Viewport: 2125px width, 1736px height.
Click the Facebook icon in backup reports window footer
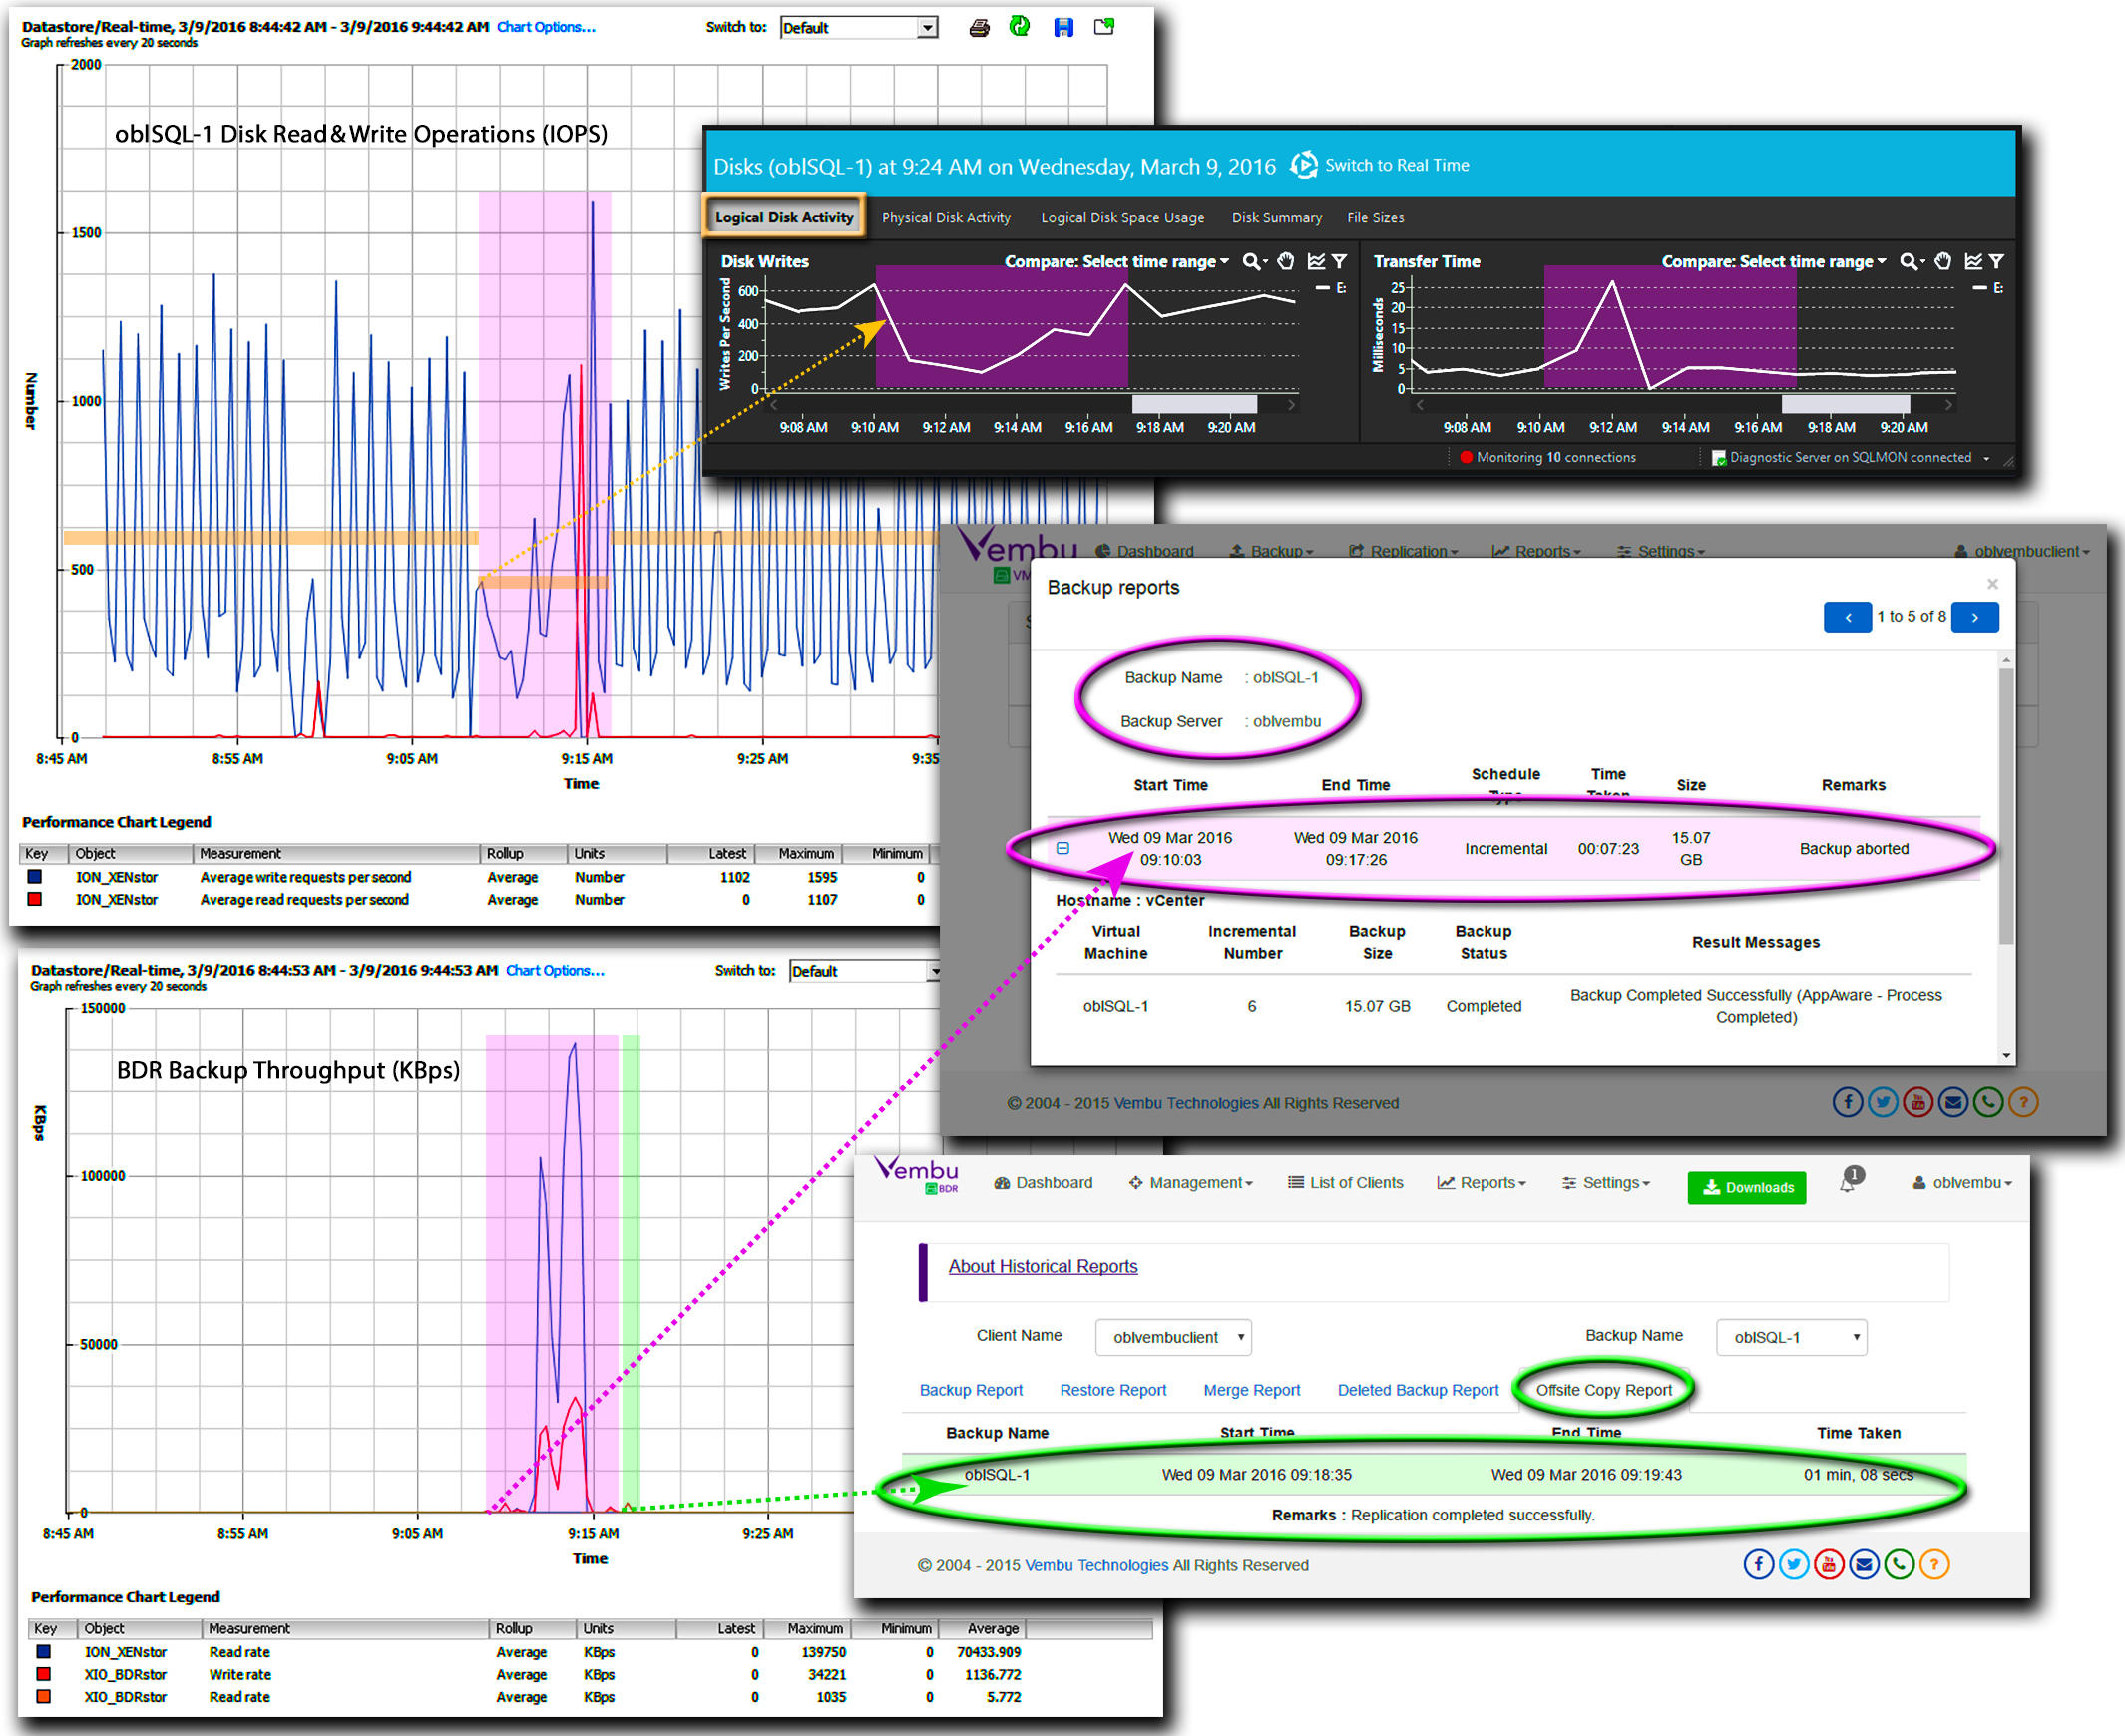(1847, 1102)
